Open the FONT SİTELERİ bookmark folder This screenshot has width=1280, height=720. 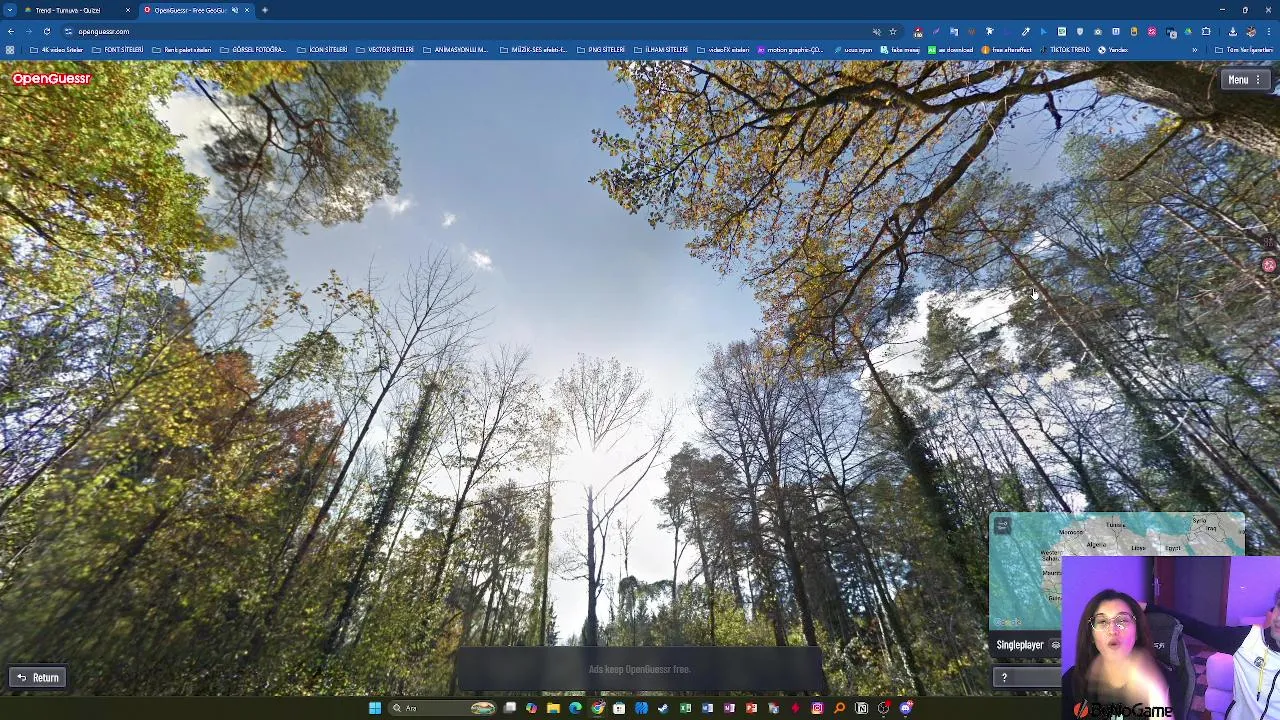[x=118, y=50]
